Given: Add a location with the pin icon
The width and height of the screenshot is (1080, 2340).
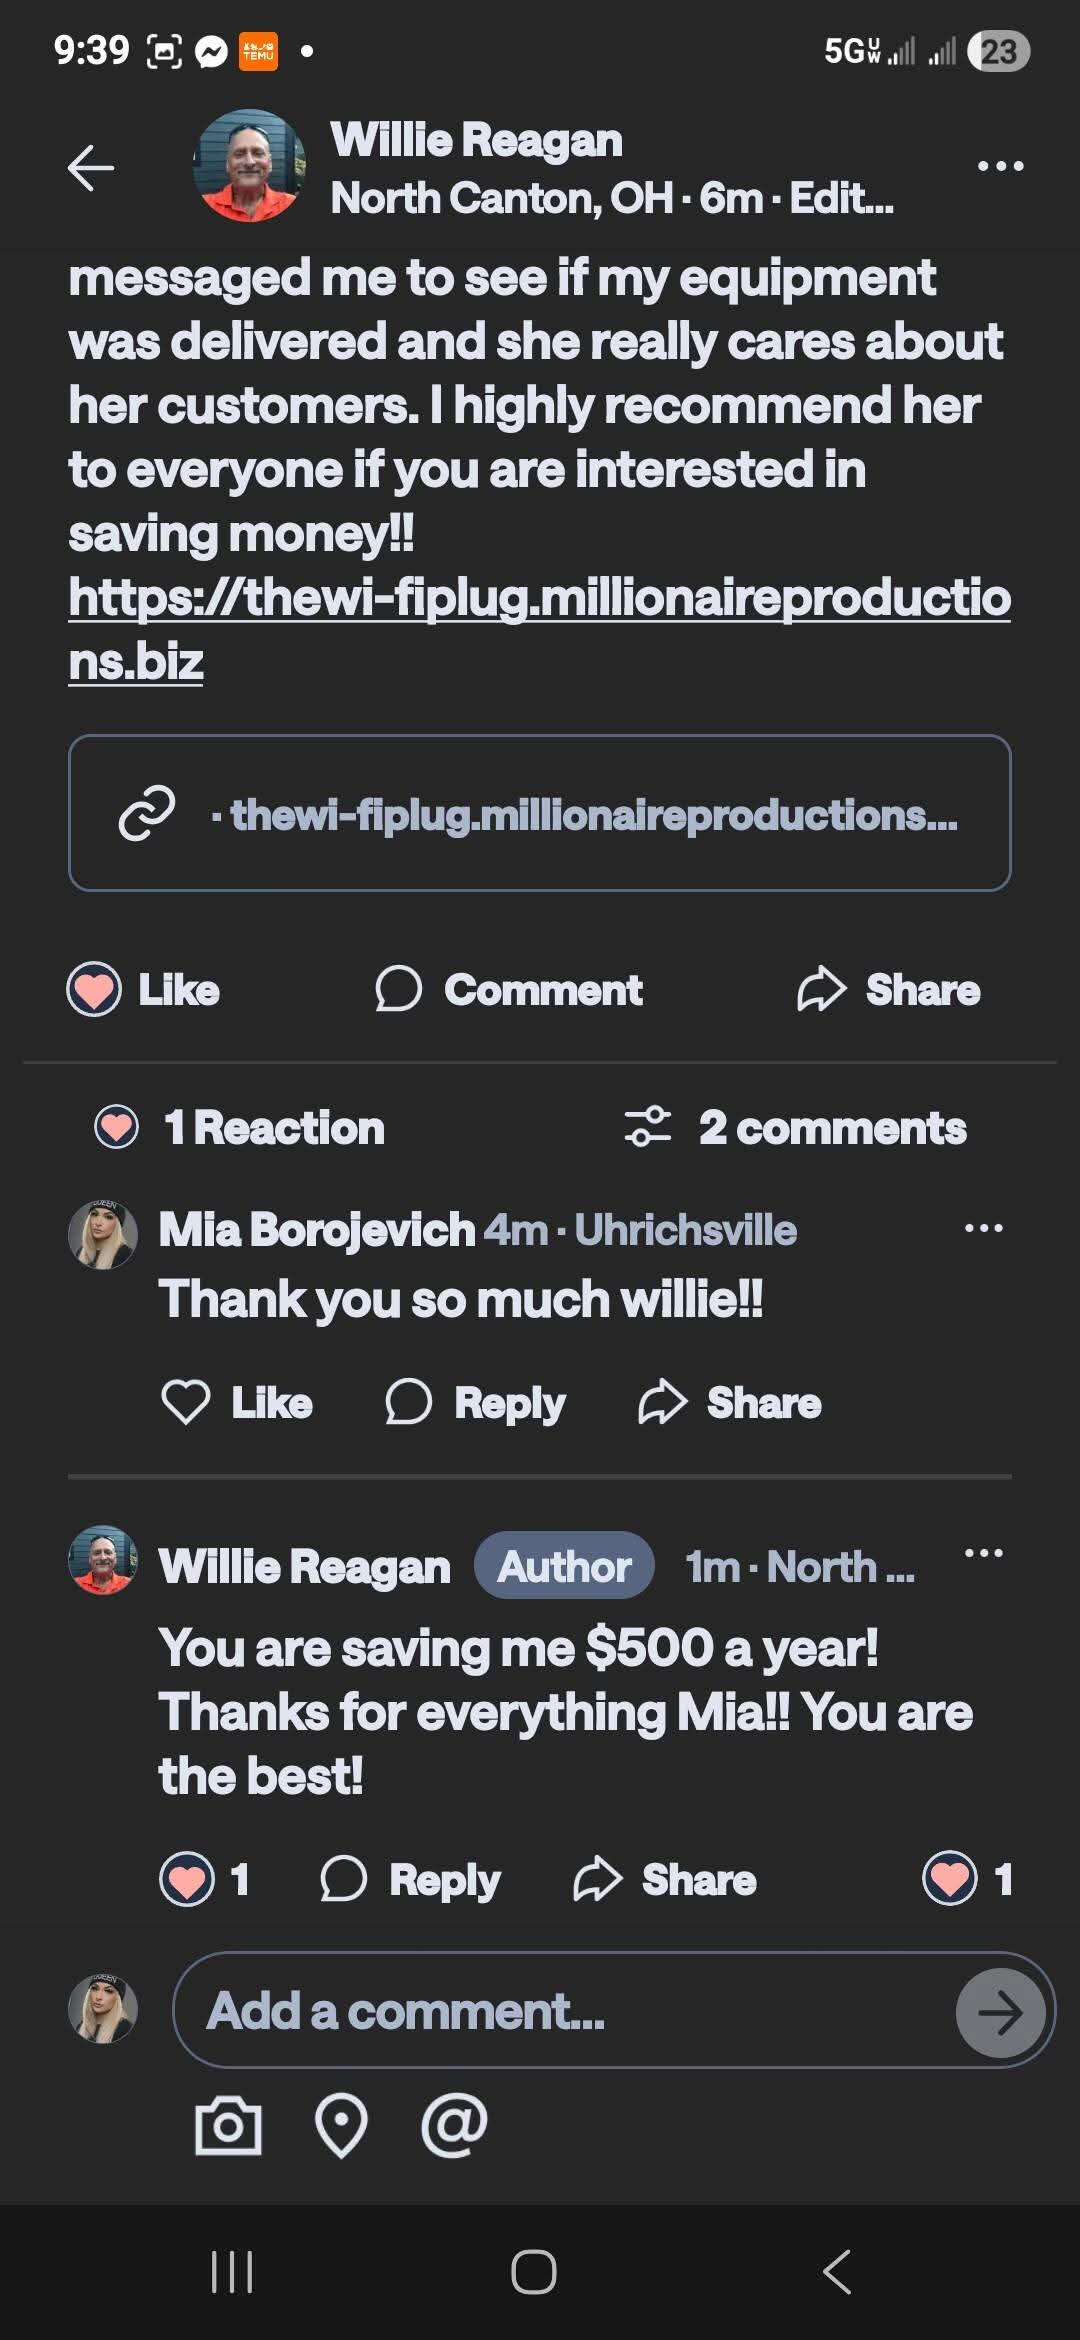Looking at the screenshot, I should click(x=341, y=2126).
